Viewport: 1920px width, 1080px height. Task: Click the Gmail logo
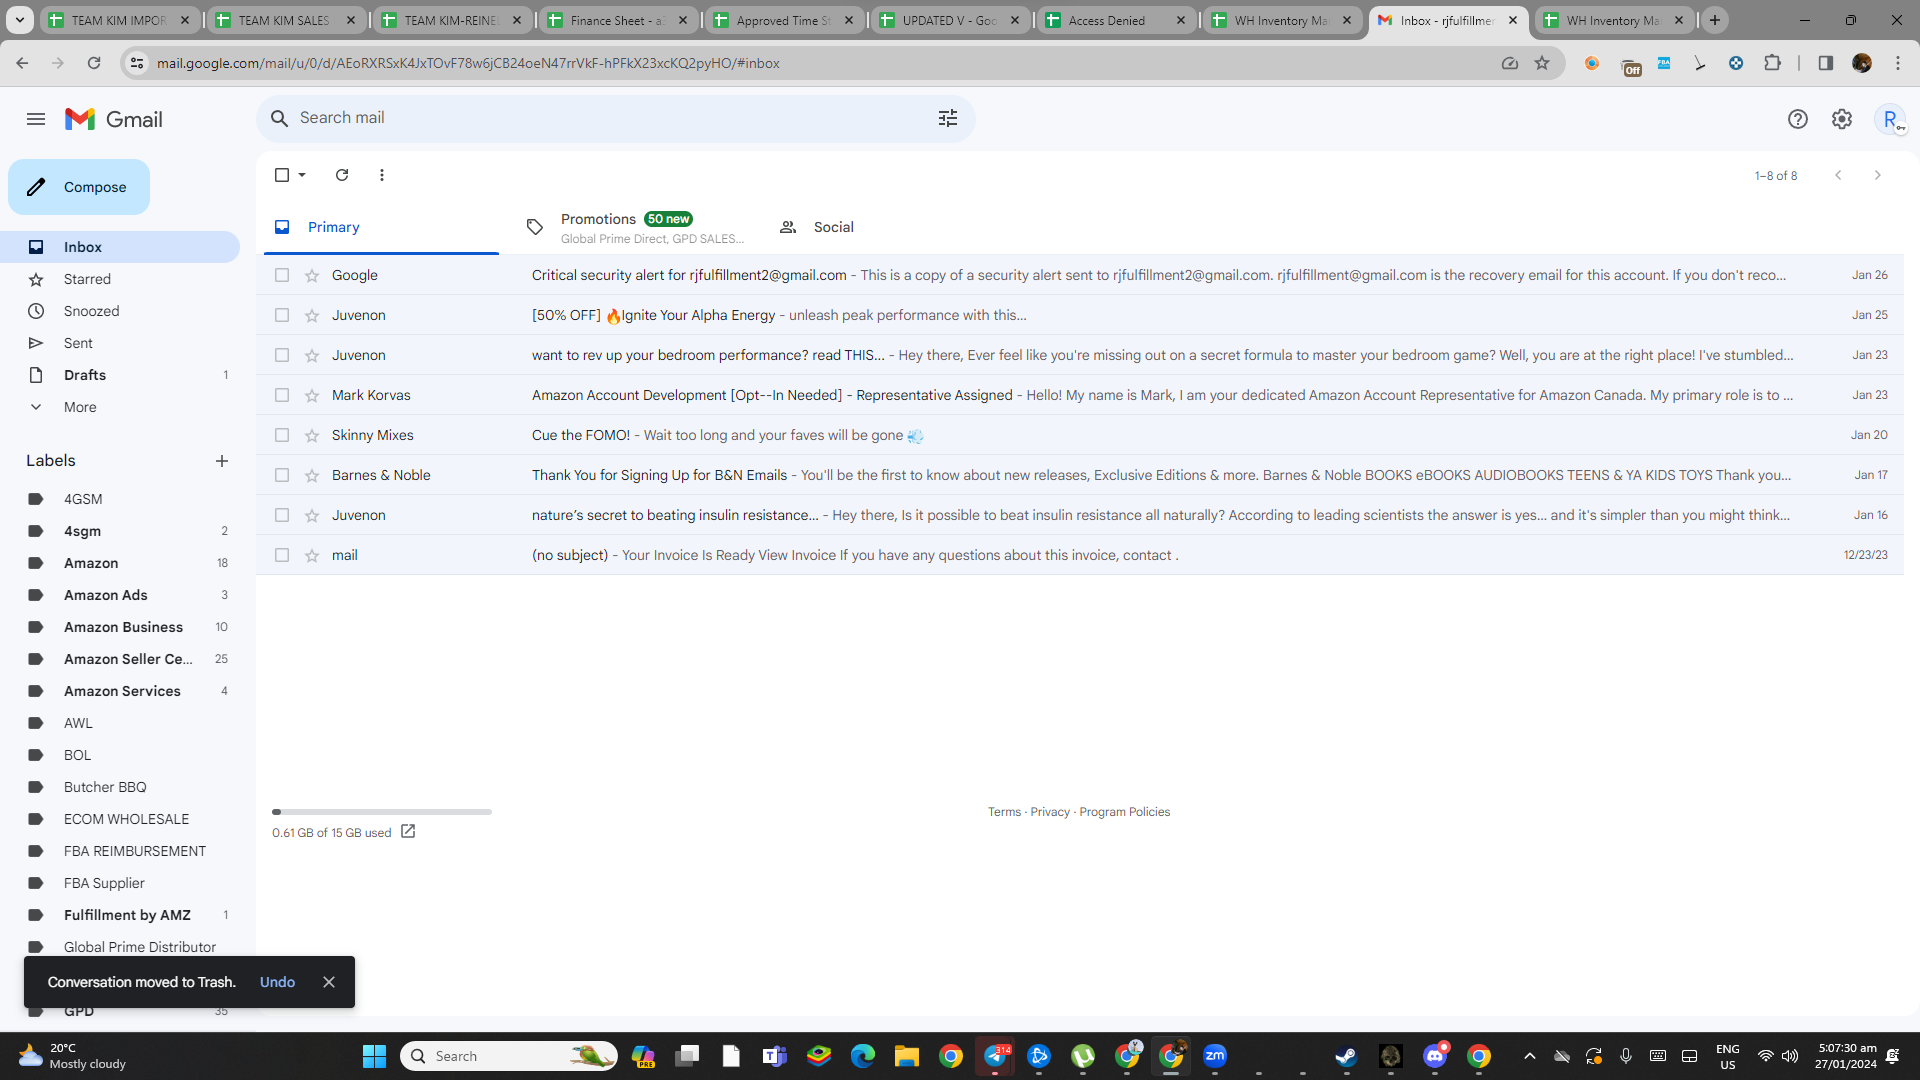tap(114, 119)
